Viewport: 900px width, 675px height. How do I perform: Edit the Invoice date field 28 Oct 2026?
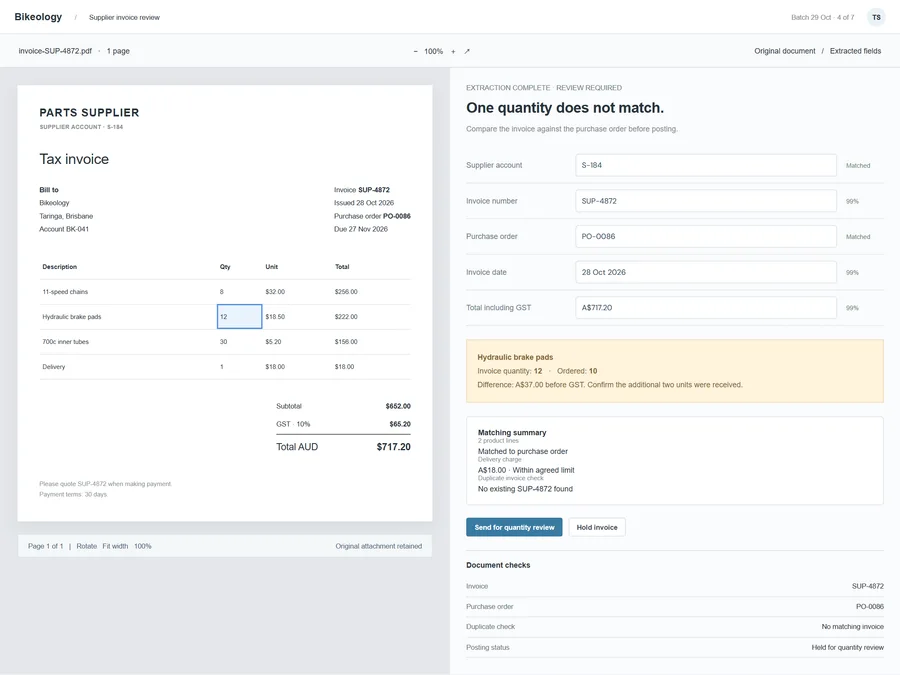tap(705, 272)
